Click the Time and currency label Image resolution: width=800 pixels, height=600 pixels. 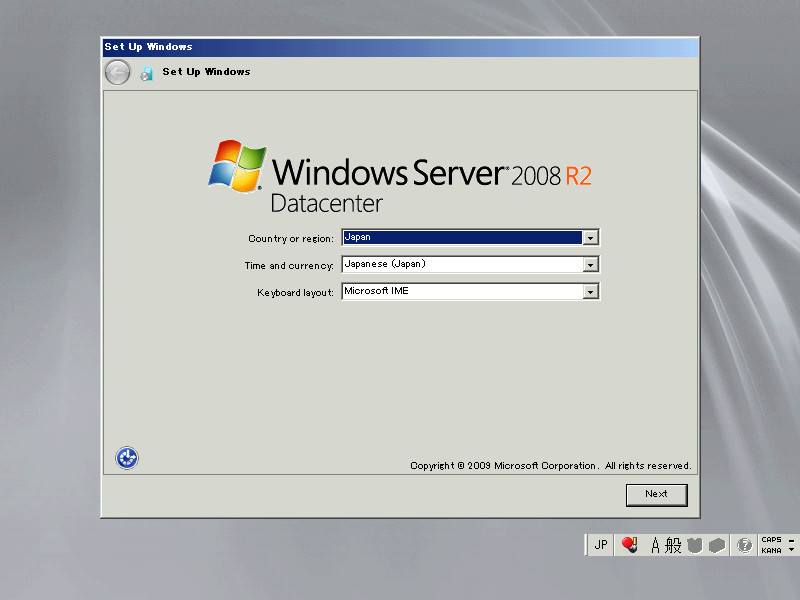click(x=289, y=266)
